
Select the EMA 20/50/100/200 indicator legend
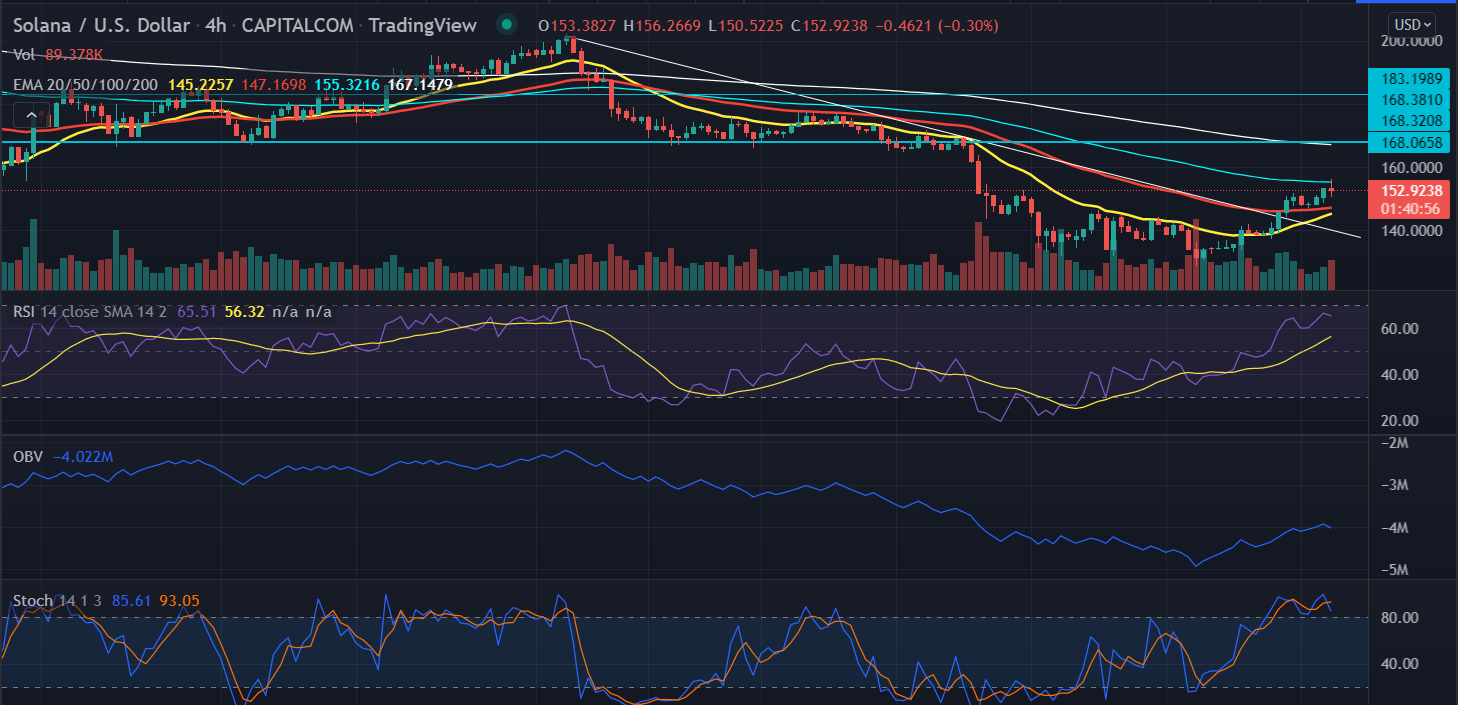[x=86, y=85]
